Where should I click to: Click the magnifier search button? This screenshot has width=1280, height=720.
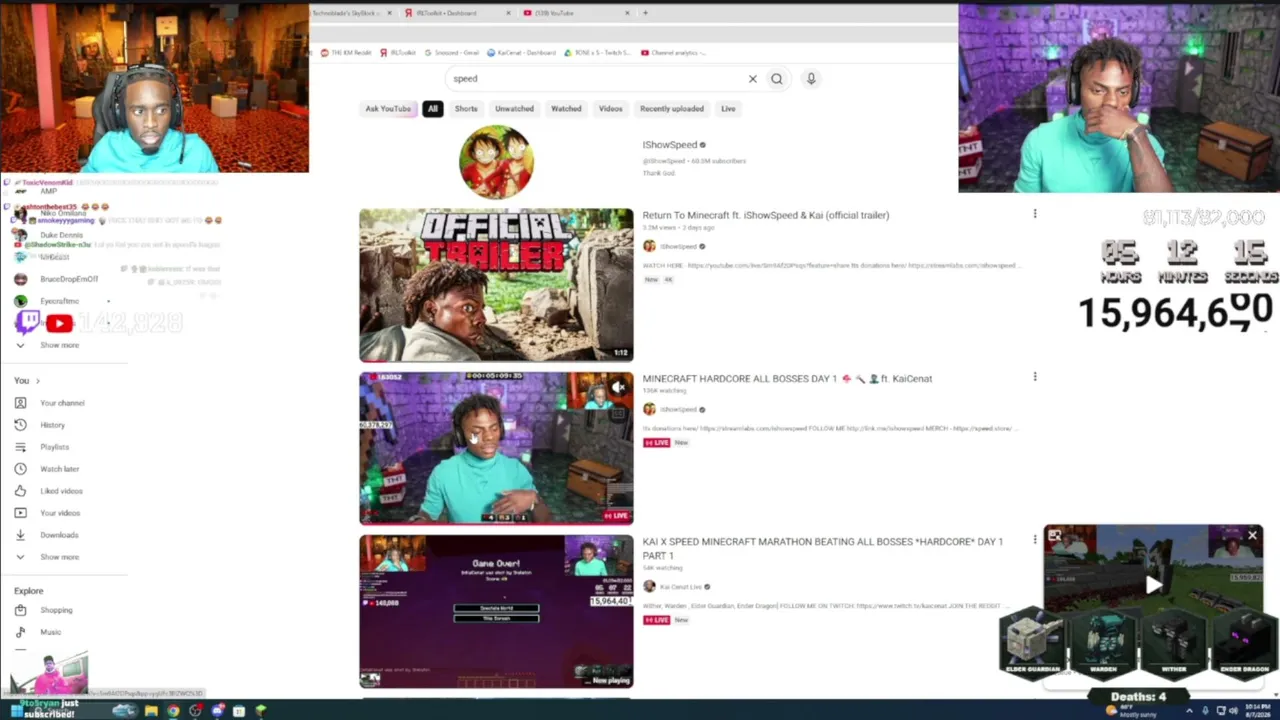click(777, 79)
